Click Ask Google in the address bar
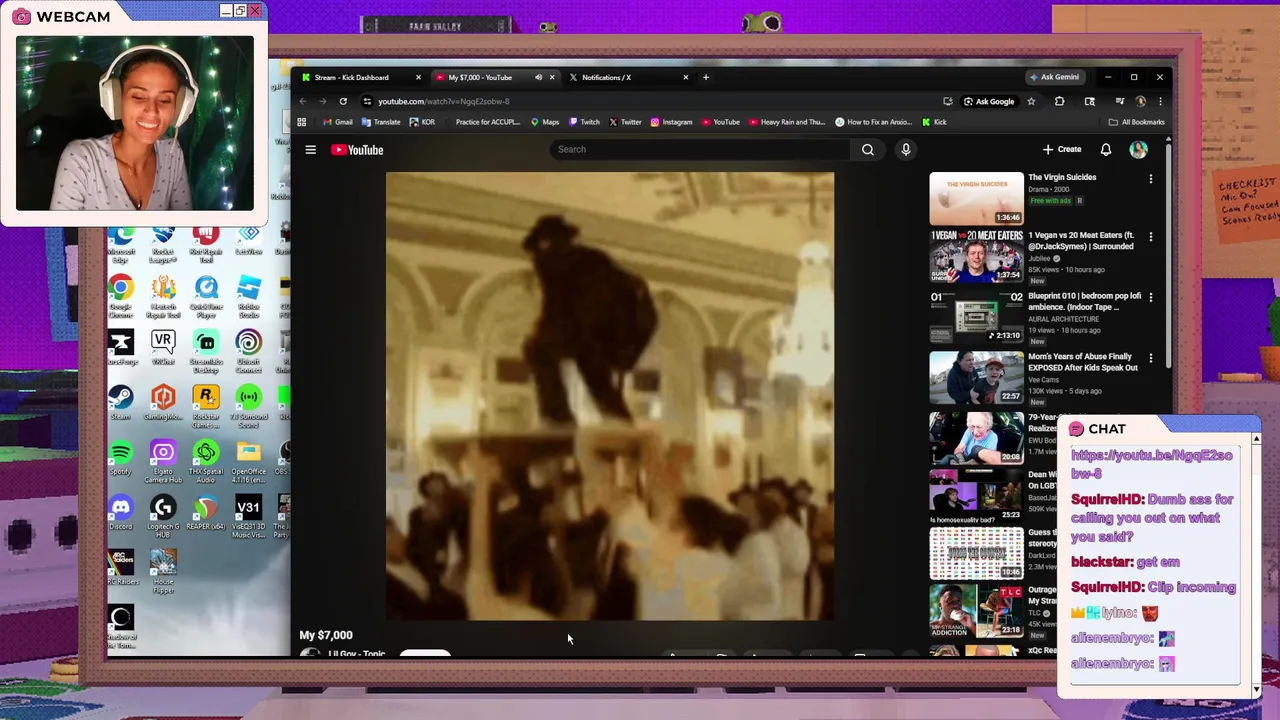The image size is (1280, 720). pos(989,101)
